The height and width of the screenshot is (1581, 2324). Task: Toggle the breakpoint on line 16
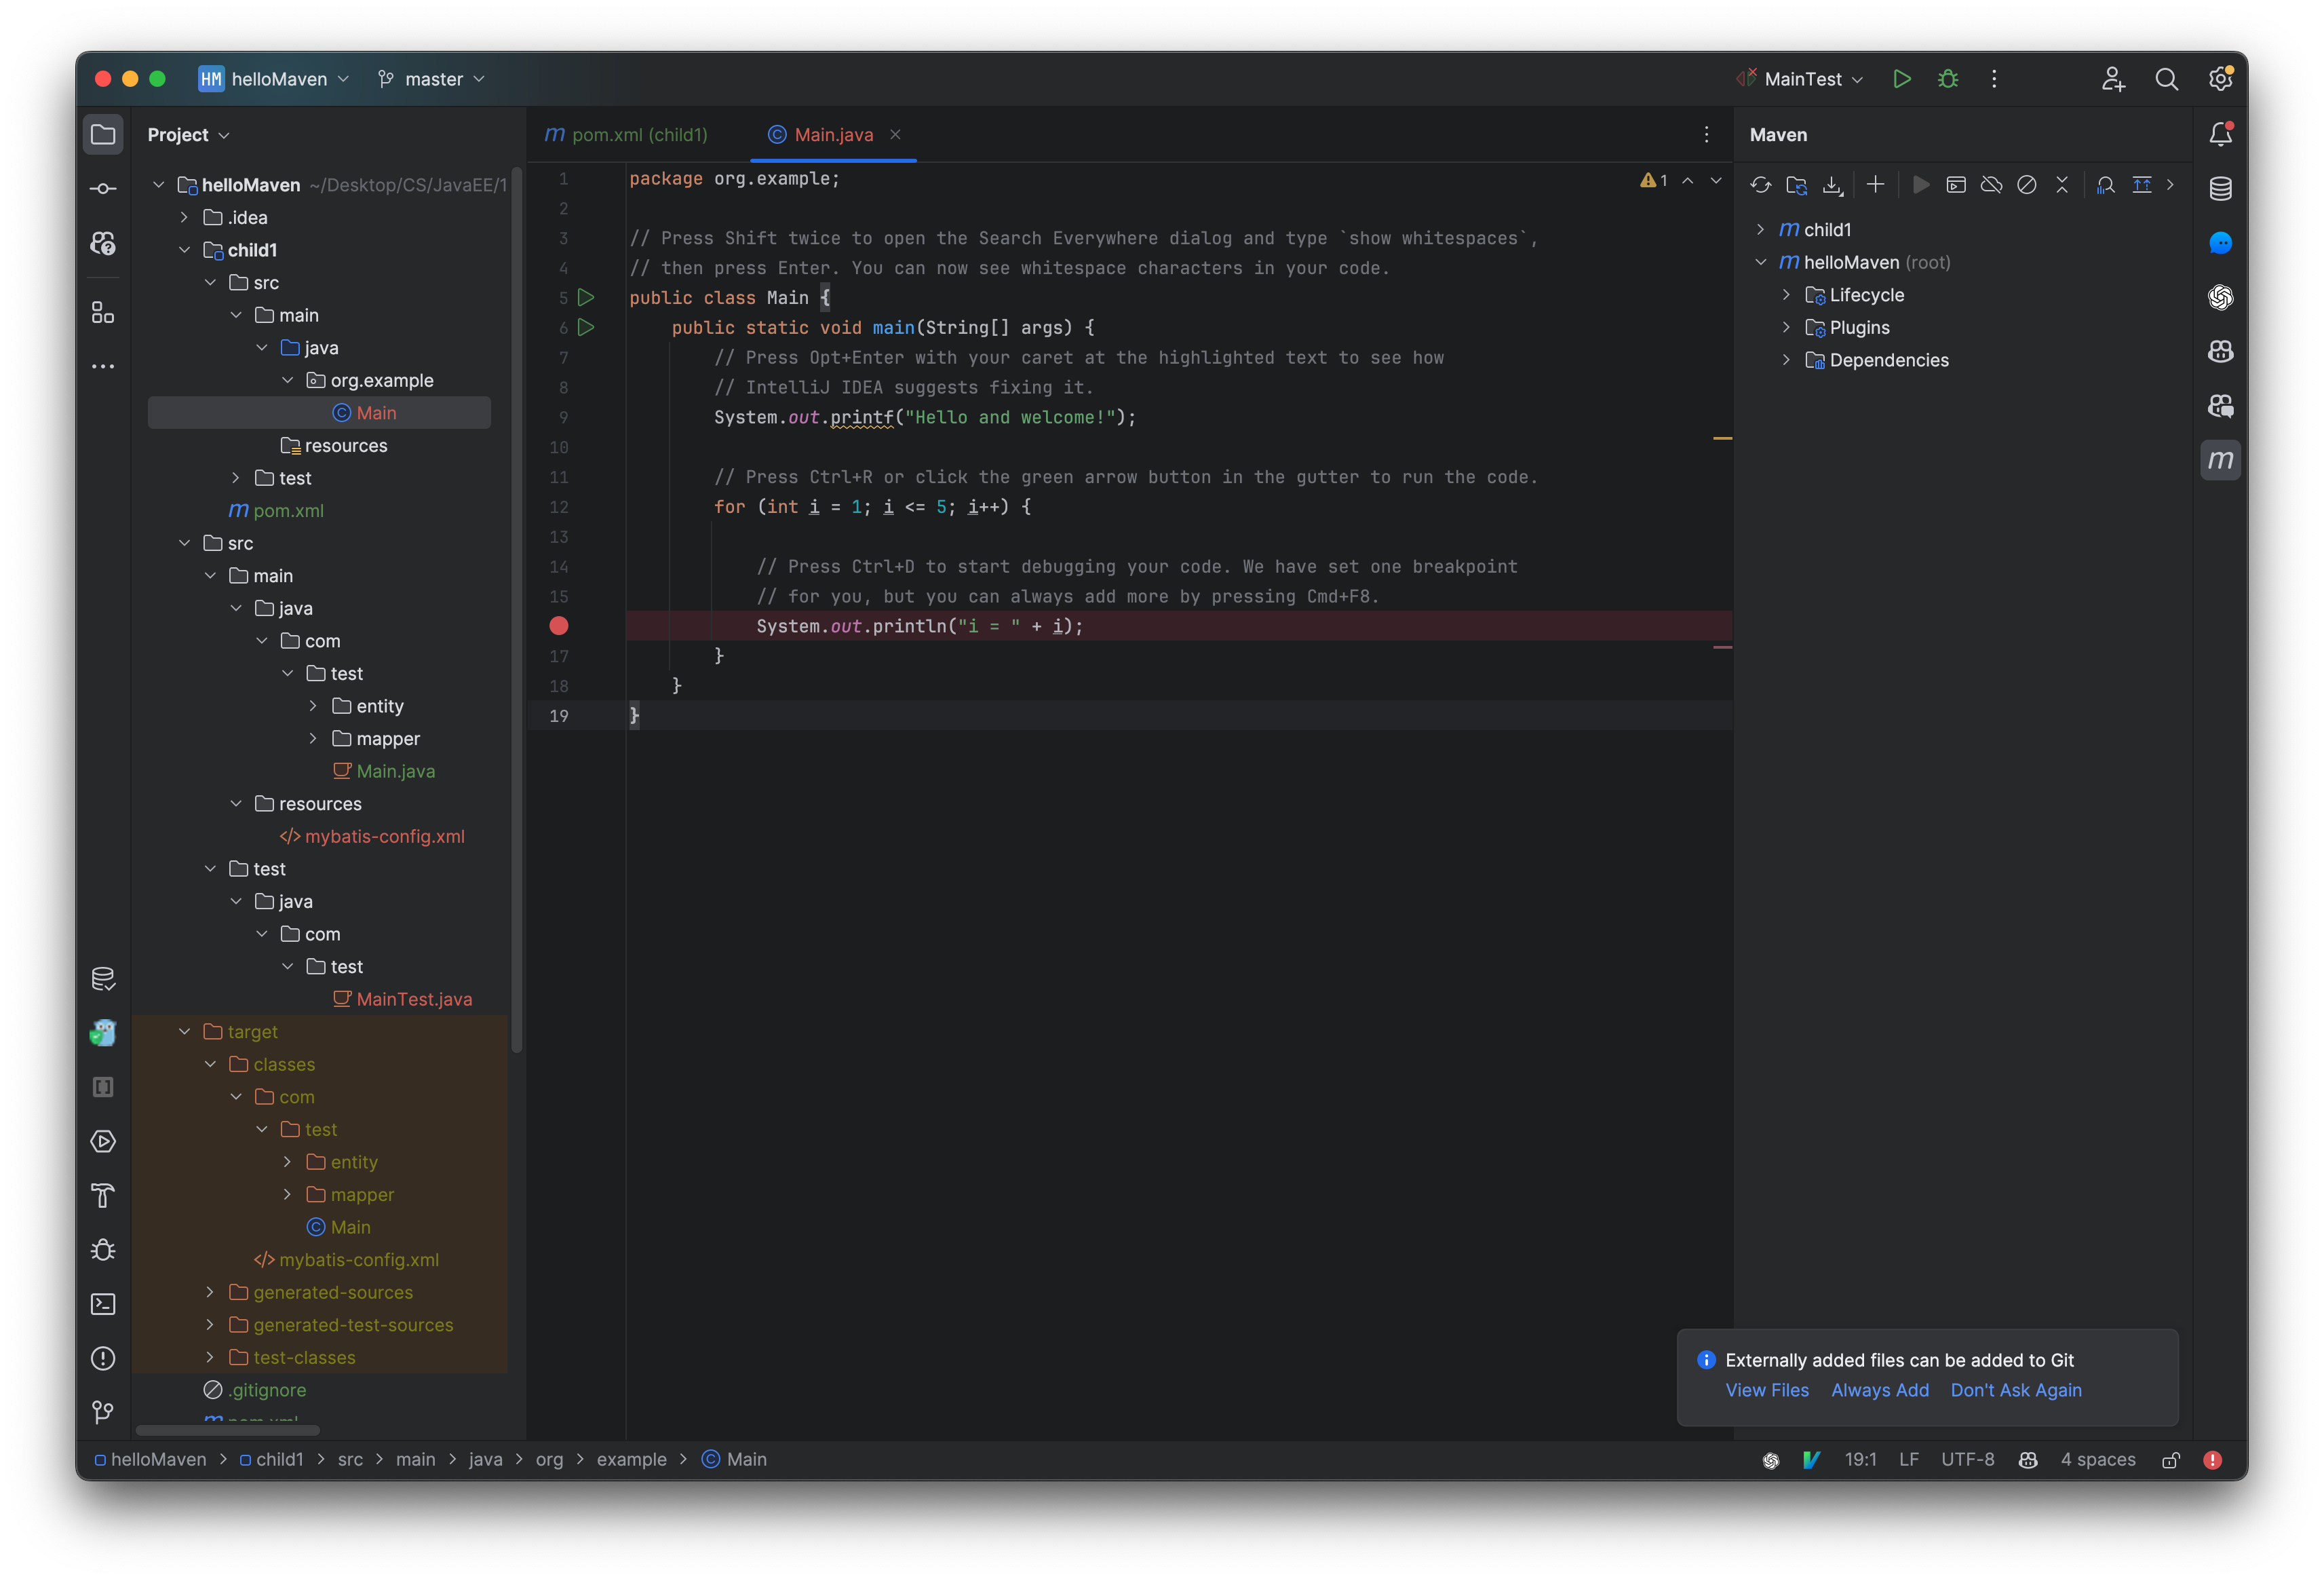click(x=559, y=626)
